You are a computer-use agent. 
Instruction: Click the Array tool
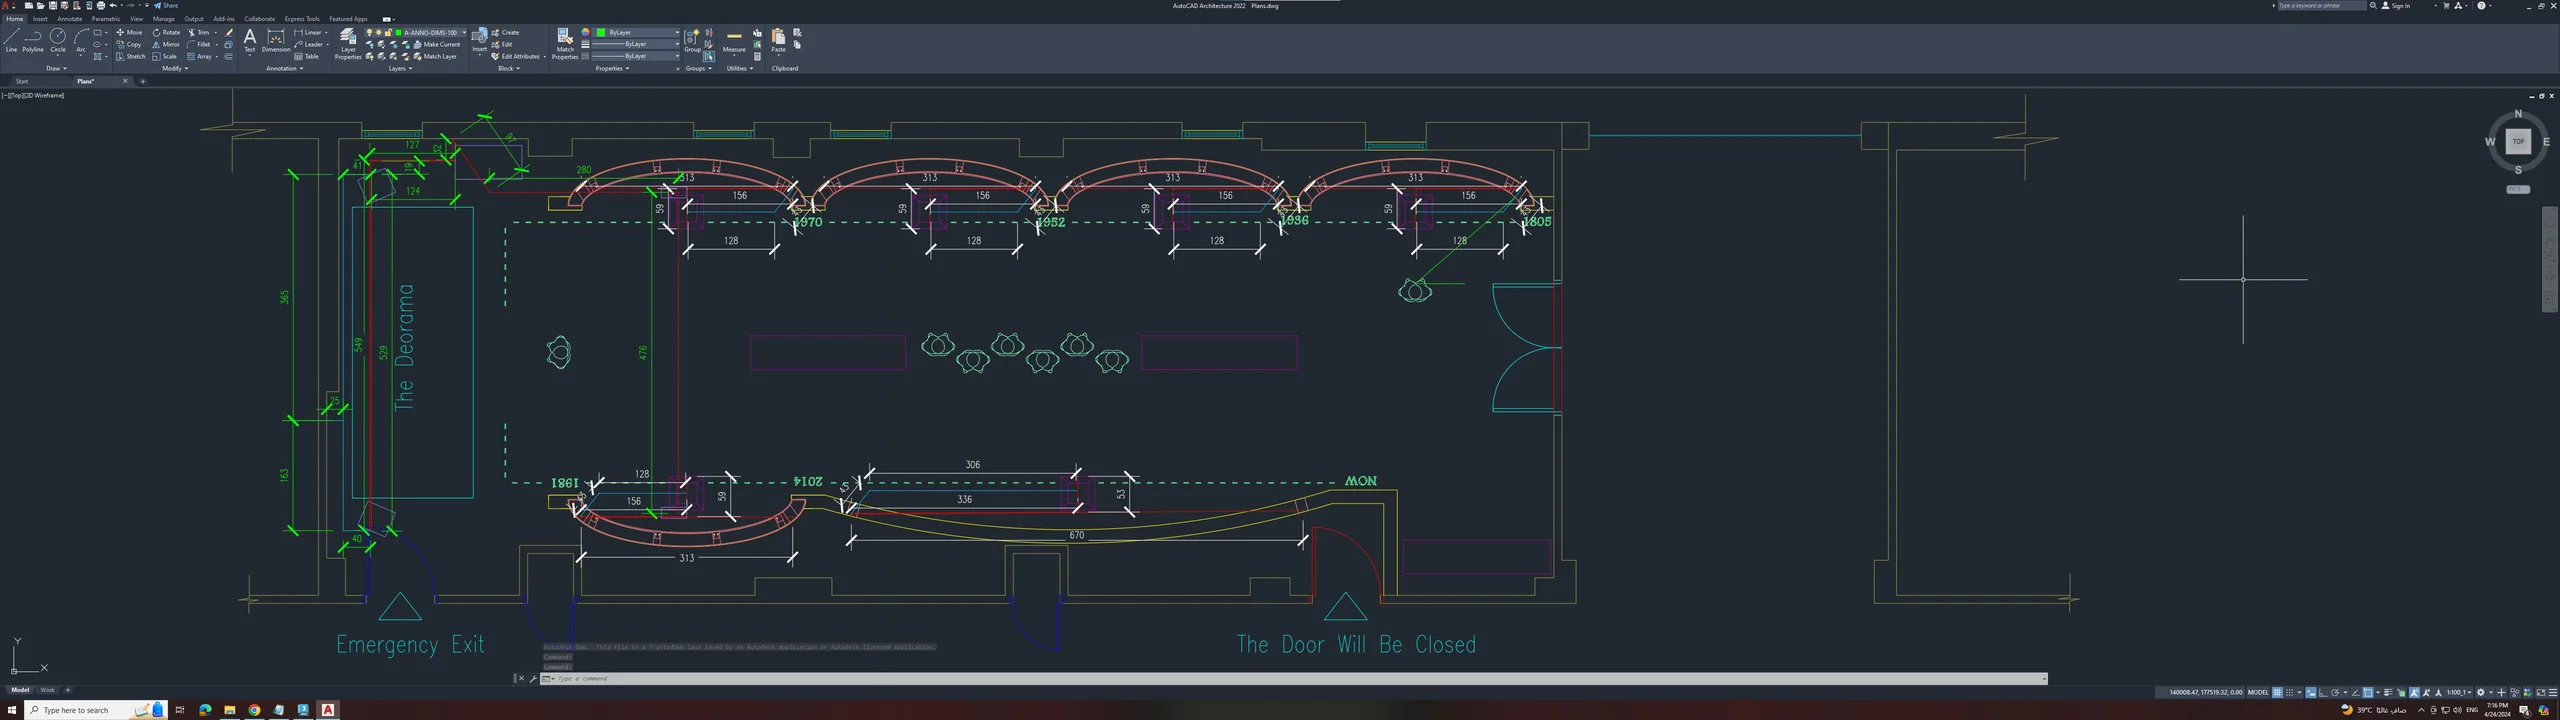[199, 56]
